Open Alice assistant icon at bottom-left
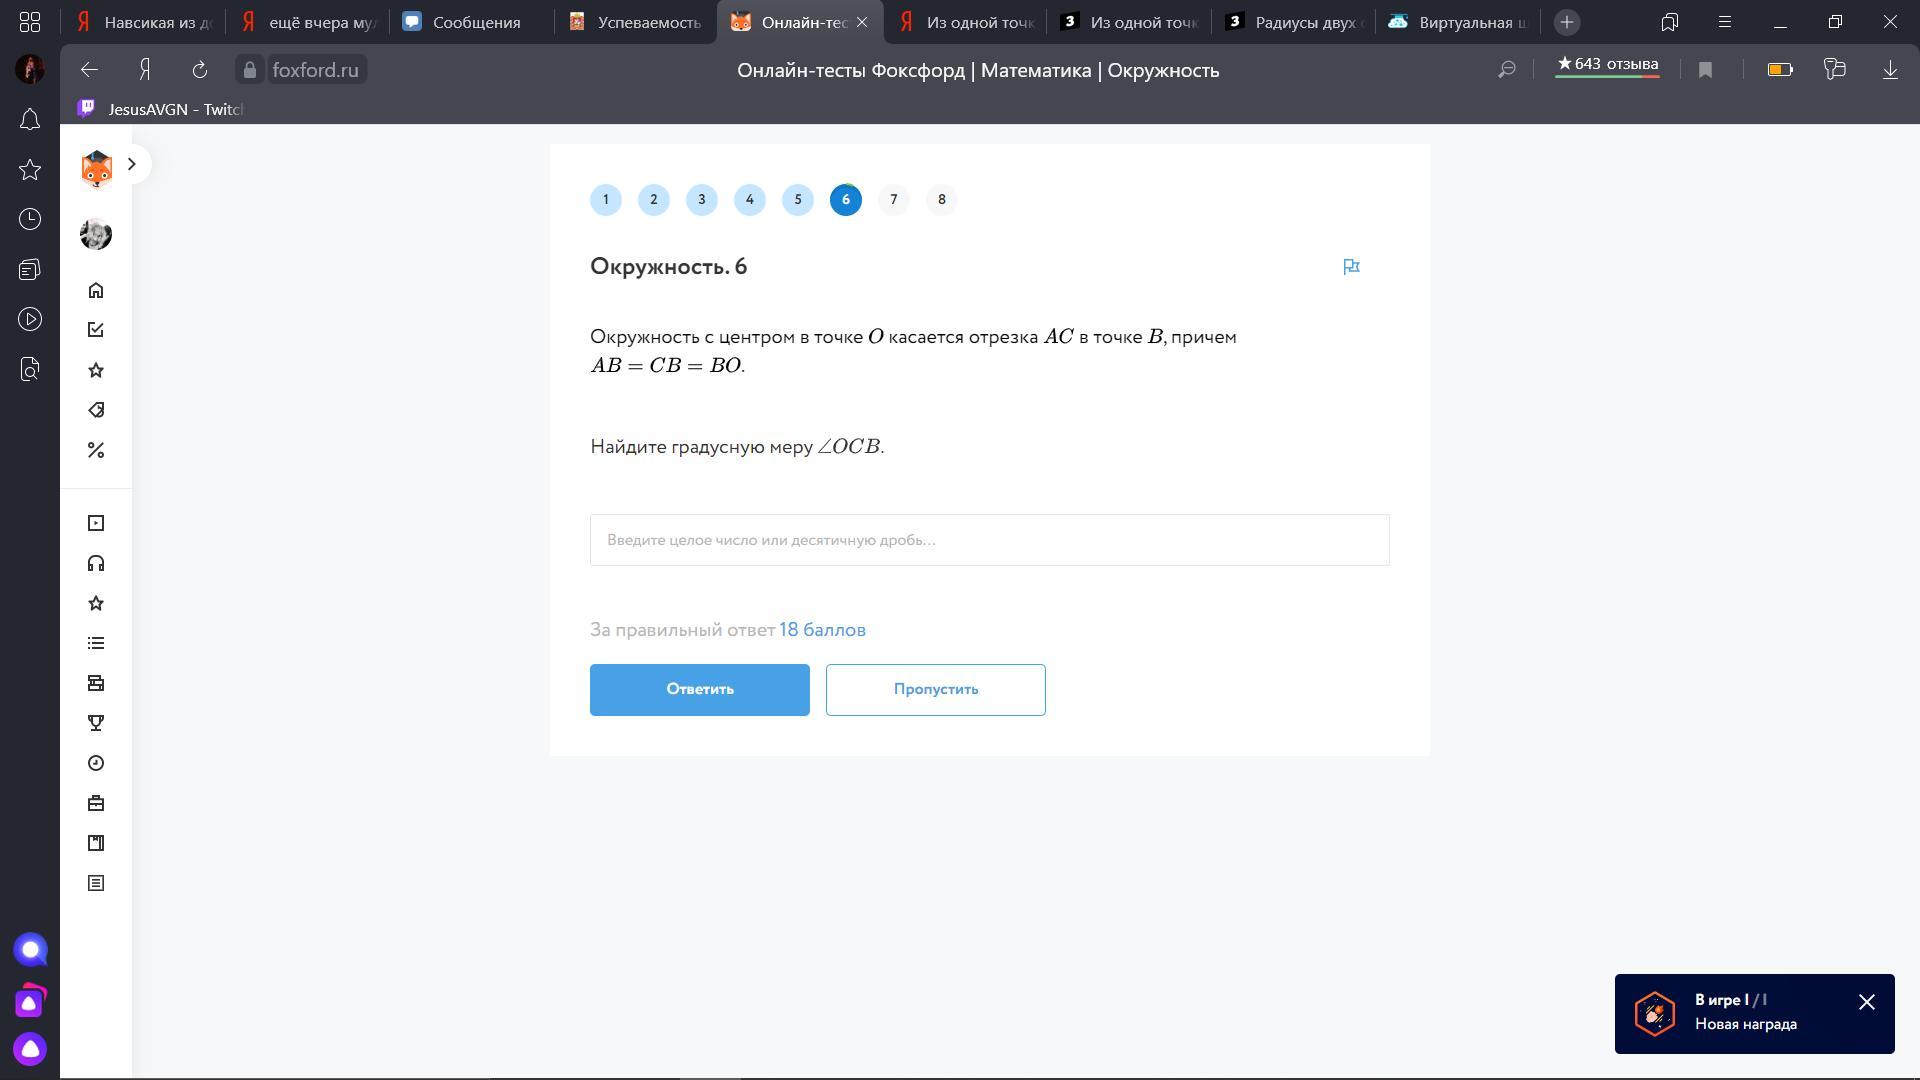Screen dimensions: 1920x1080 (x=30, y=1049)
